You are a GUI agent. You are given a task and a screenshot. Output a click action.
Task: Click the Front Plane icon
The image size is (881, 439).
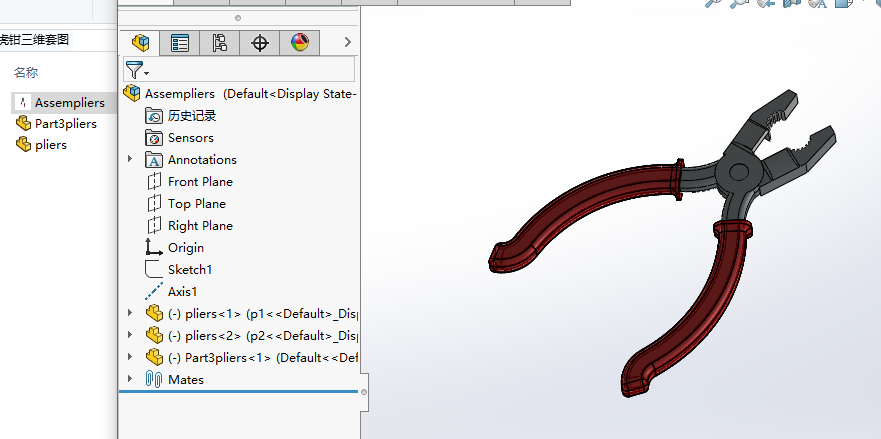[154, 182]
